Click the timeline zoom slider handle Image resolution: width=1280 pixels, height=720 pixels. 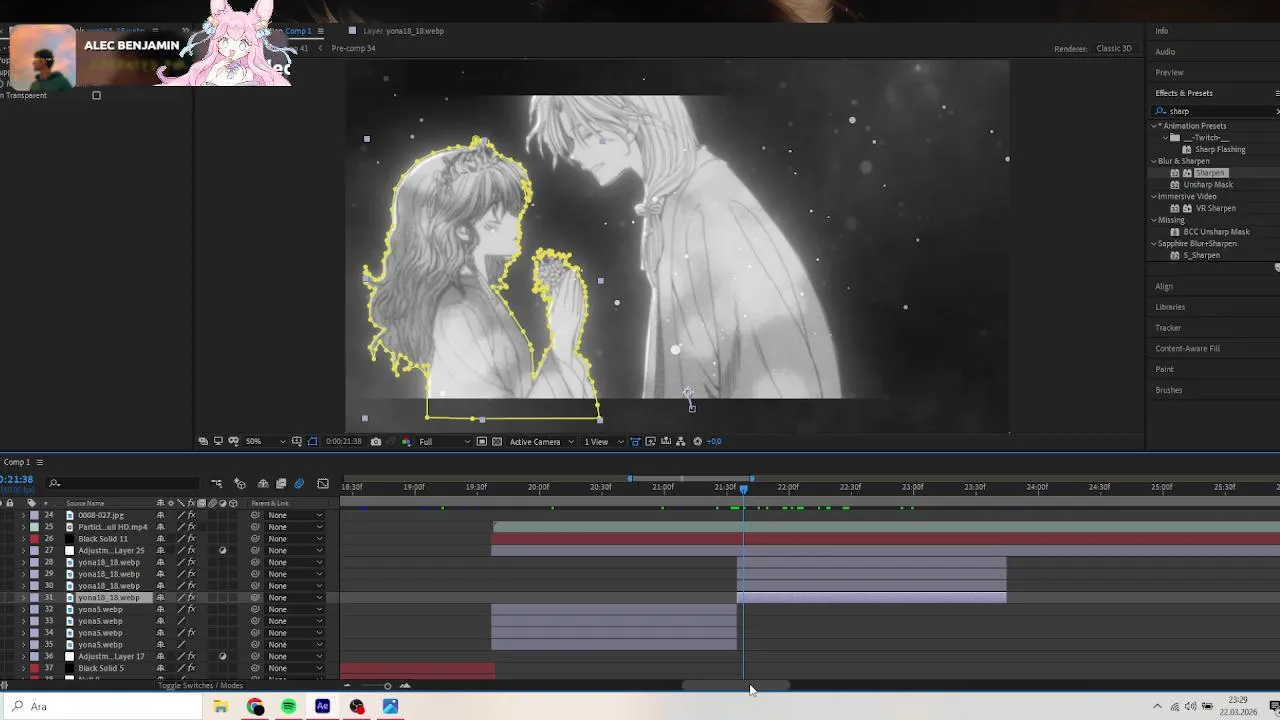coord(387,686)
